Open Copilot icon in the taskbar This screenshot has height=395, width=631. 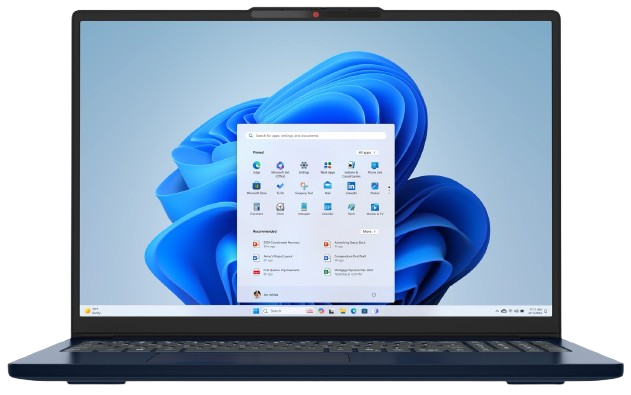tap(321, 311)
